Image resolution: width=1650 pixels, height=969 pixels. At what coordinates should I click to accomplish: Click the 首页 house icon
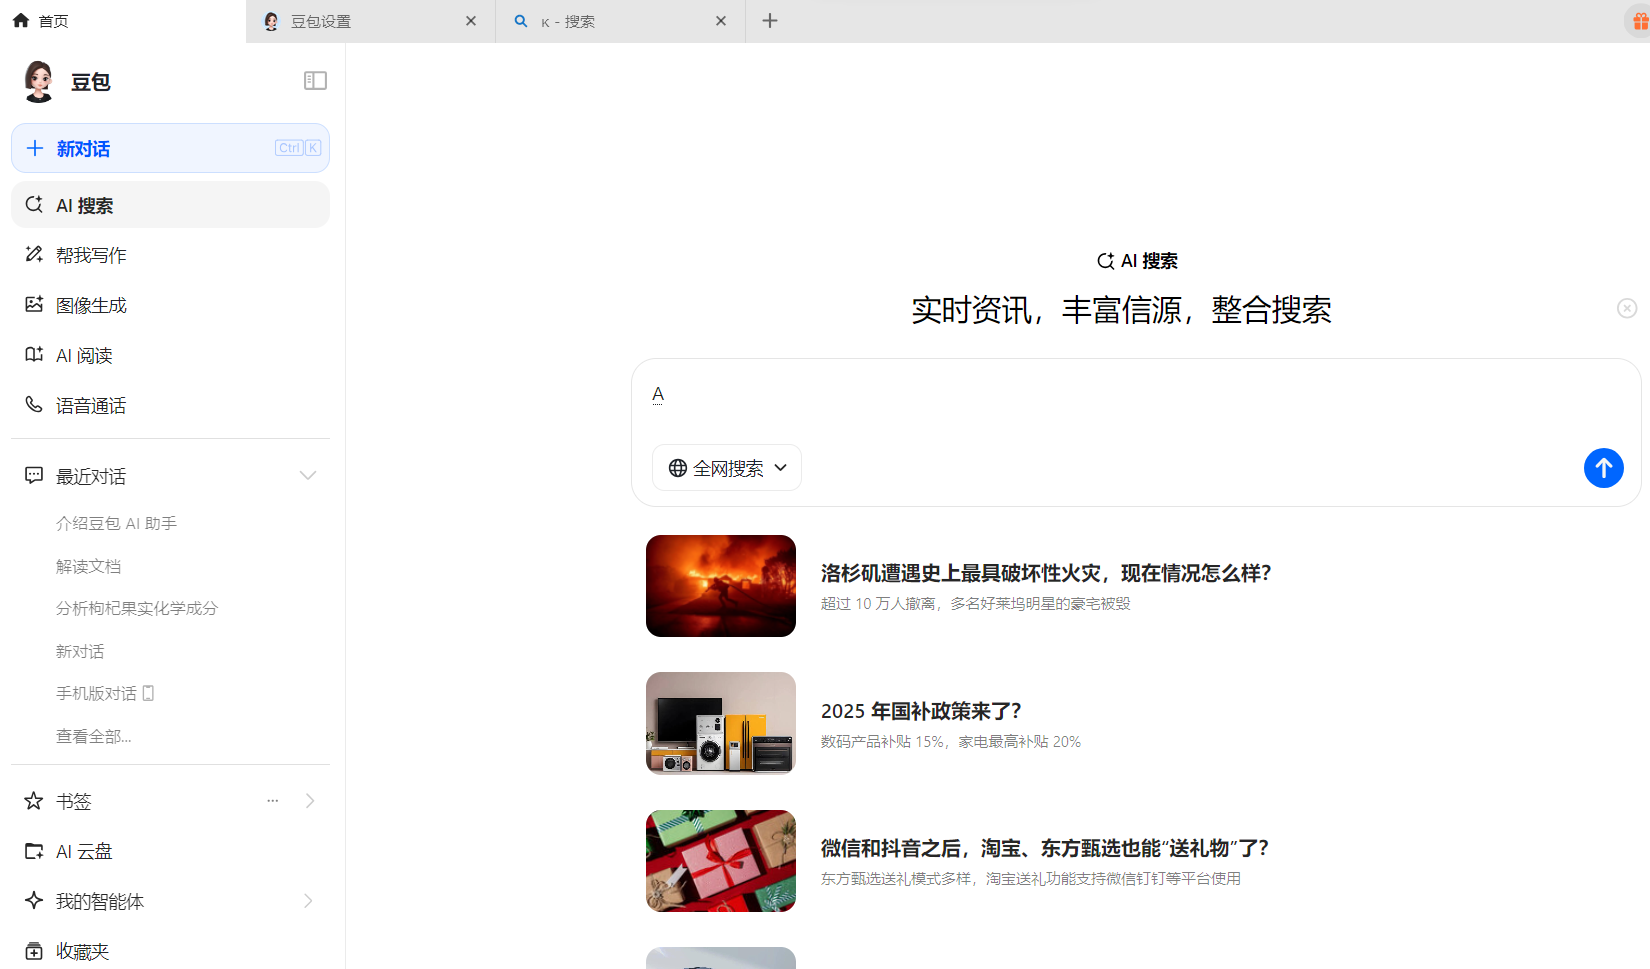(x=21, y=20)
